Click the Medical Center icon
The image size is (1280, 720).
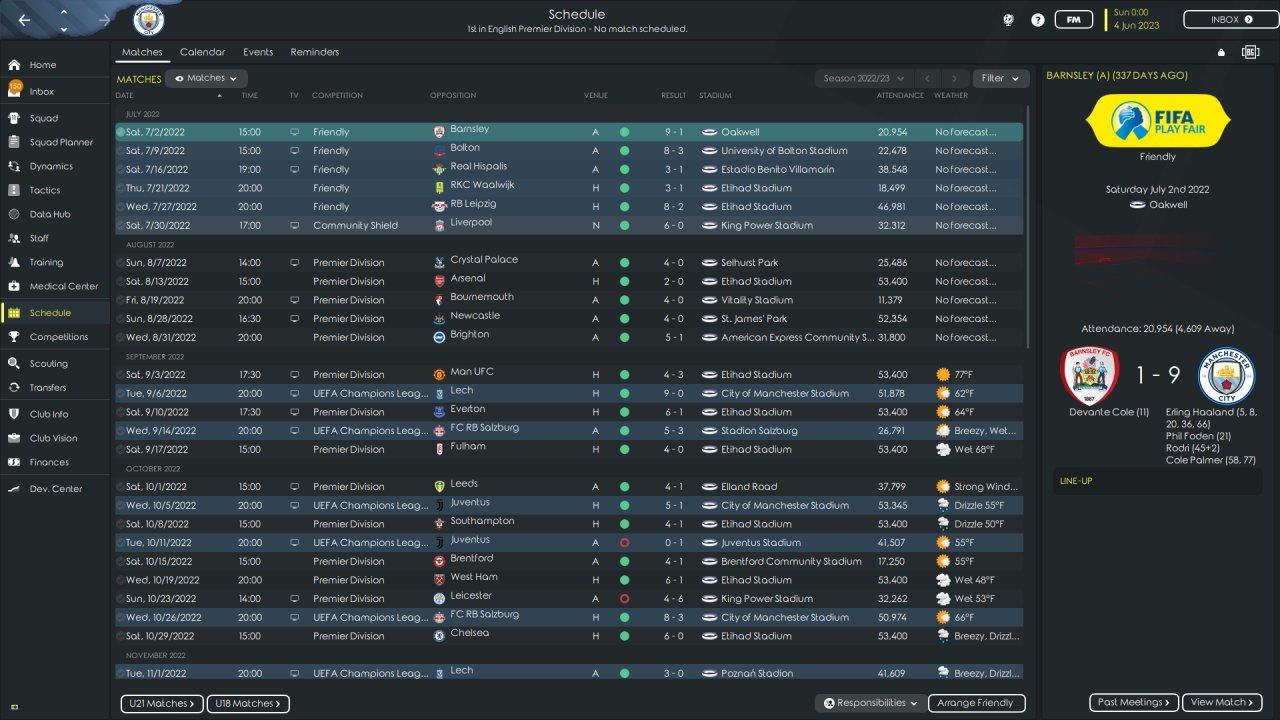pyautogui.click(x=14, y=286)
